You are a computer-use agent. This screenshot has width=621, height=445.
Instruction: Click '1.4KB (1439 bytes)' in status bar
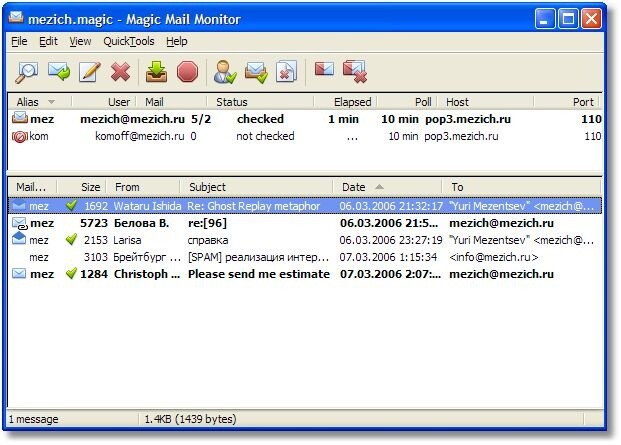tap(190, 419)
